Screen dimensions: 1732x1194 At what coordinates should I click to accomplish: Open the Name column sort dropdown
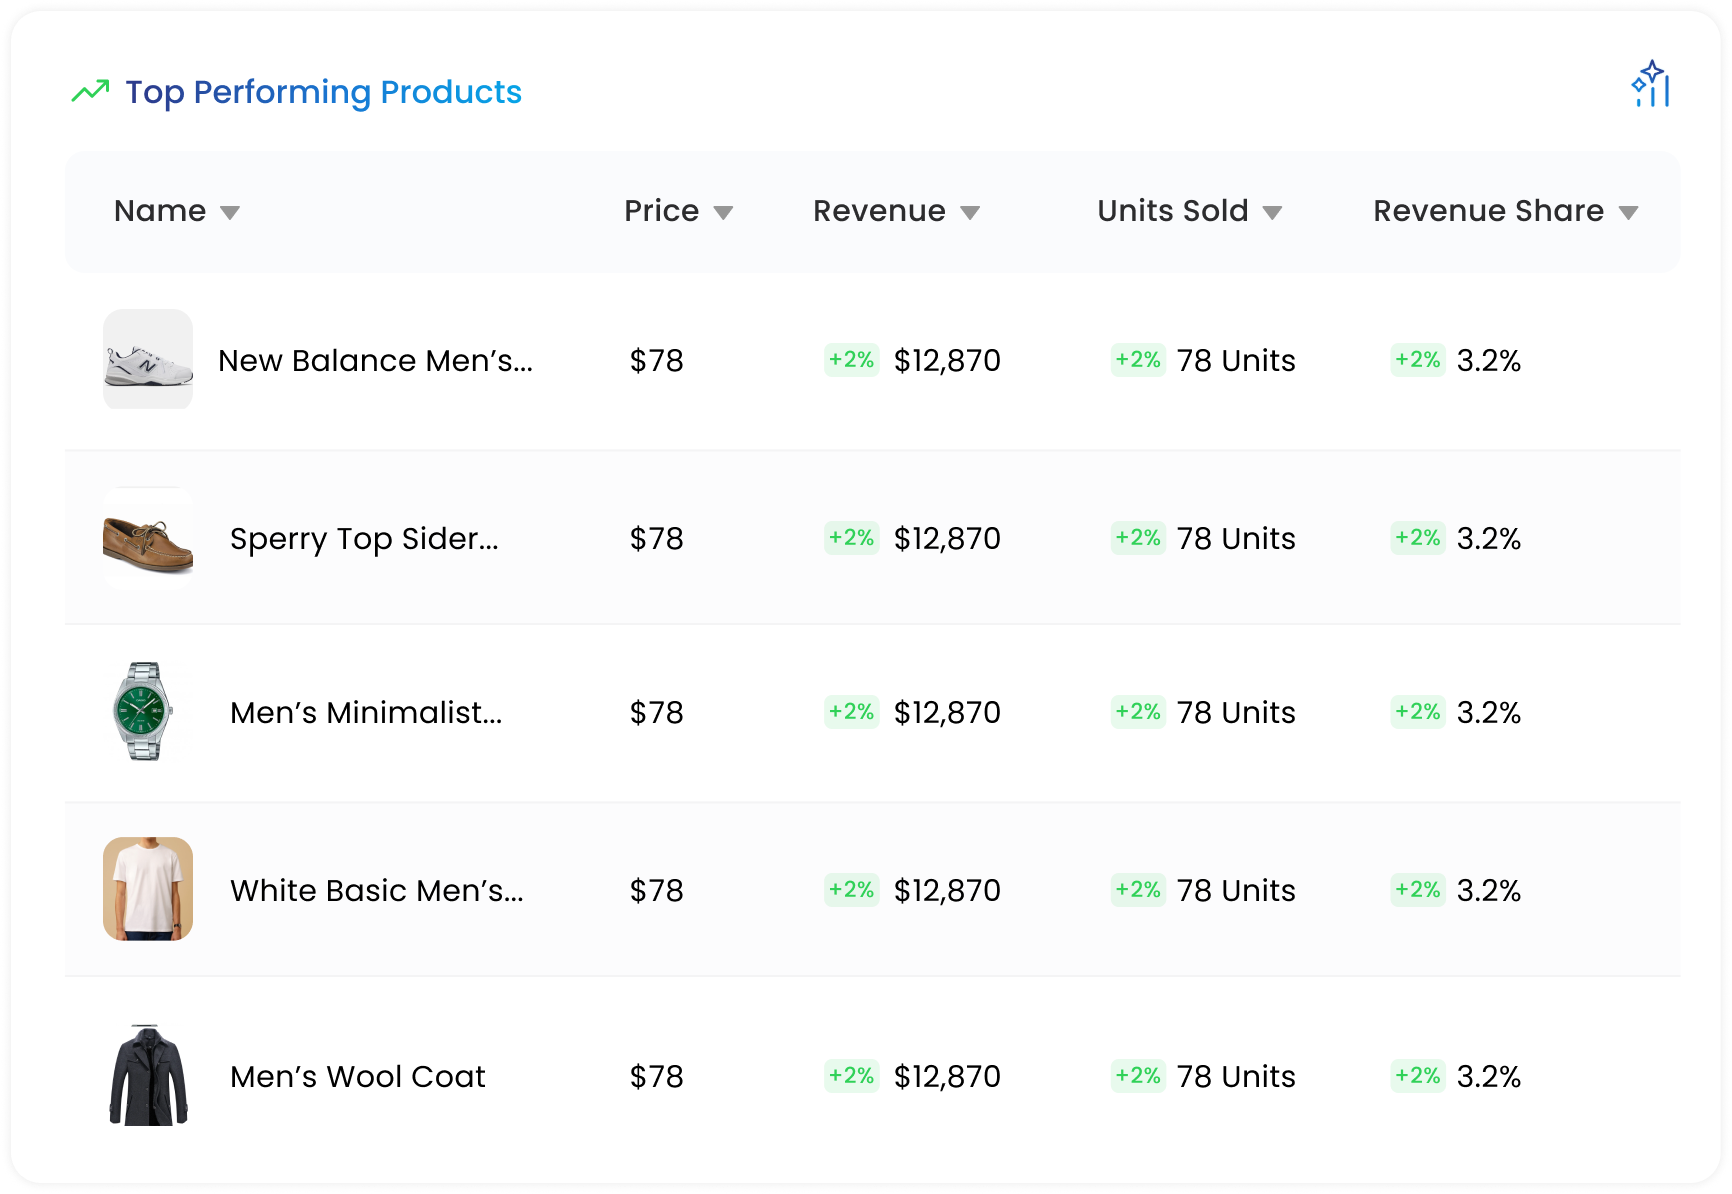230,212
